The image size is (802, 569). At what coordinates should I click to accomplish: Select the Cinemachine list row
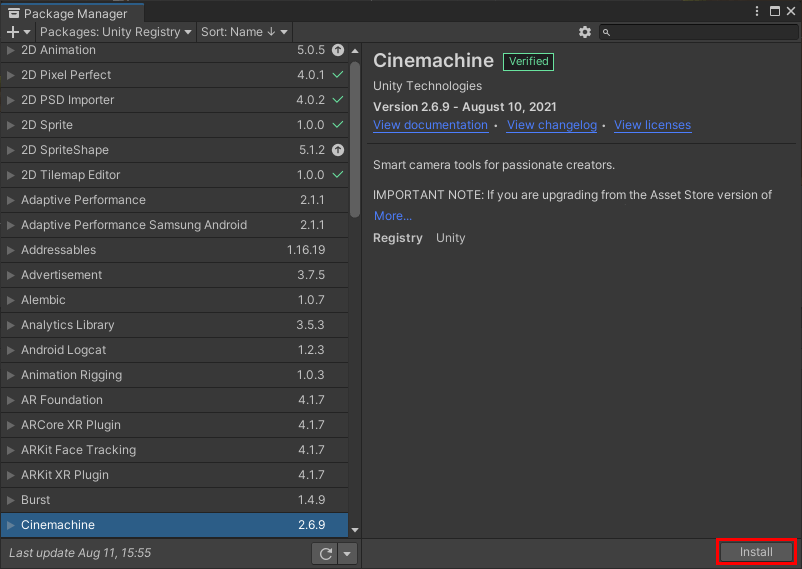pyautogui.click(x=174, y=525)
